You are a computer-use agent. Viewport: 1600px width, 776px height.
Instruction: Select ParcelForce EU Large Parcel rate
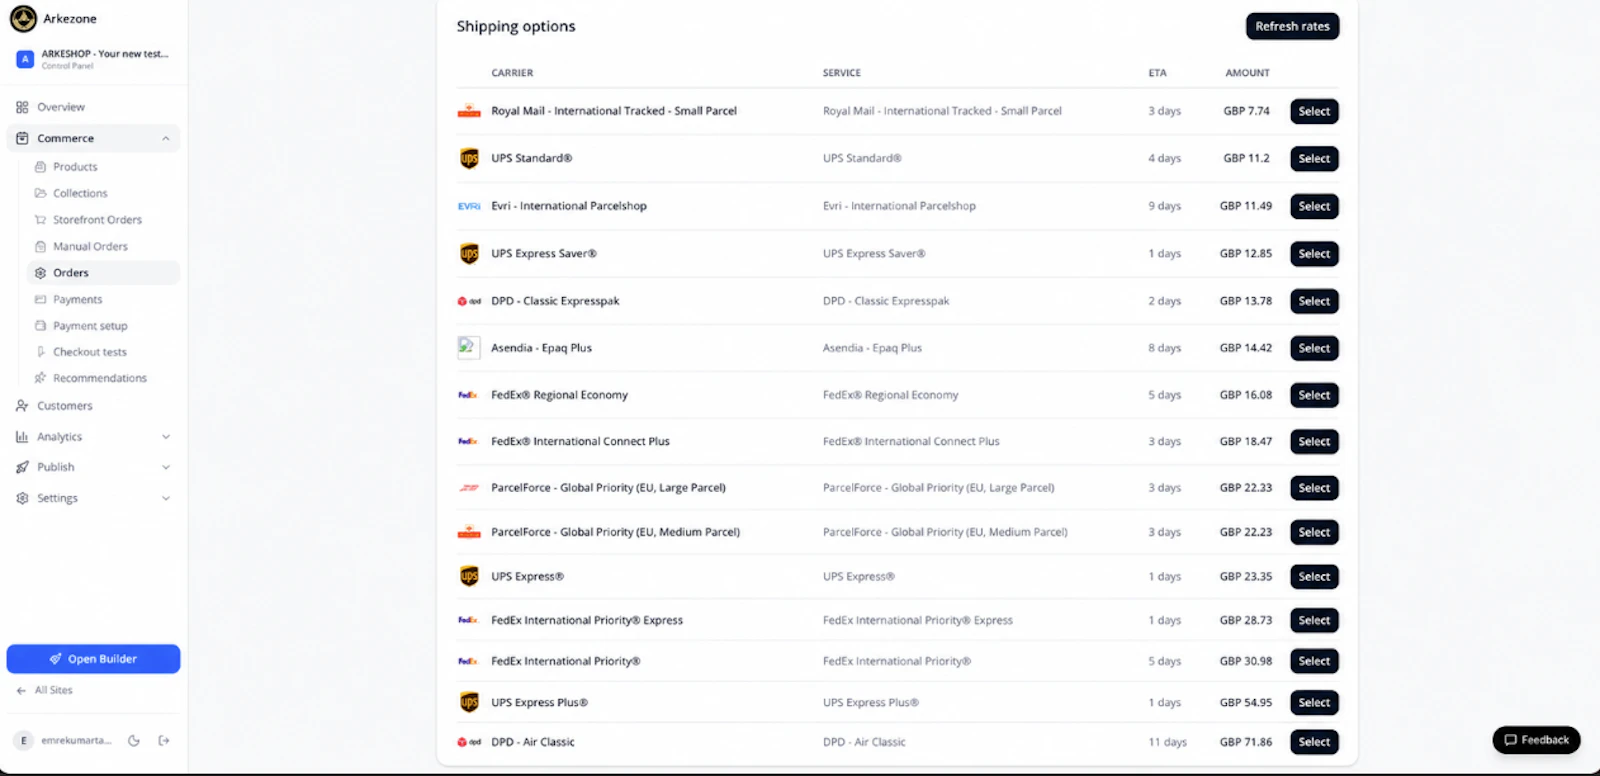(x=1314, y=488)
